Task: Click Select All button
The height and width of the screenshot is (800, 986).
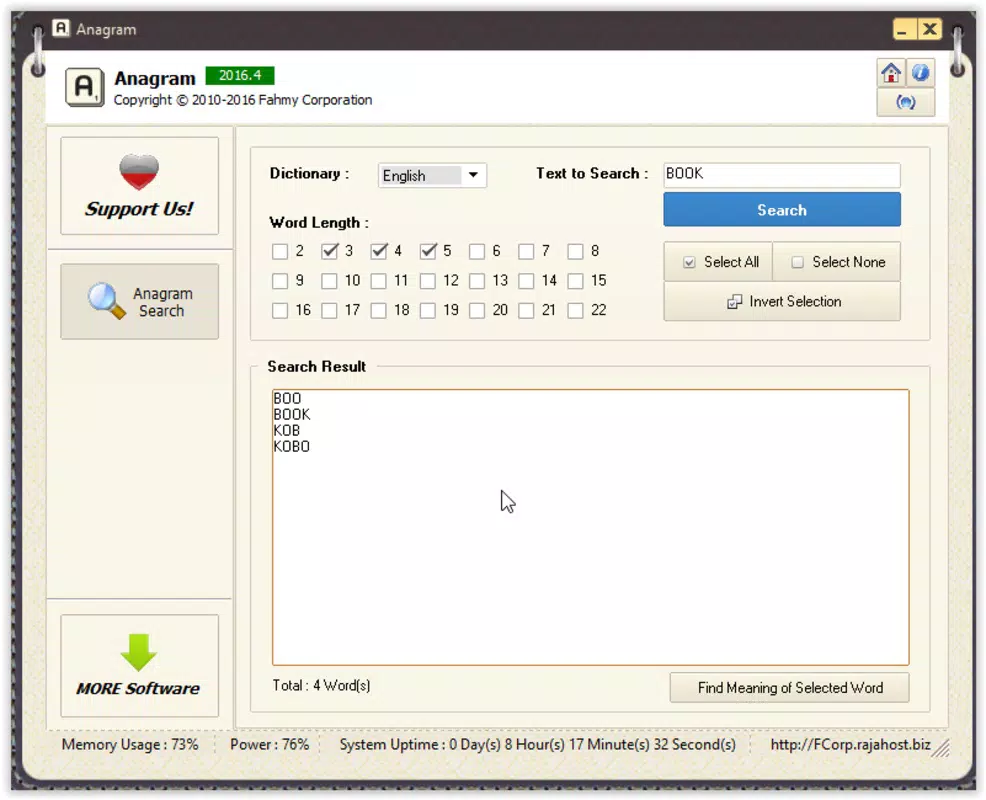Action: click(x=719, y=262)
